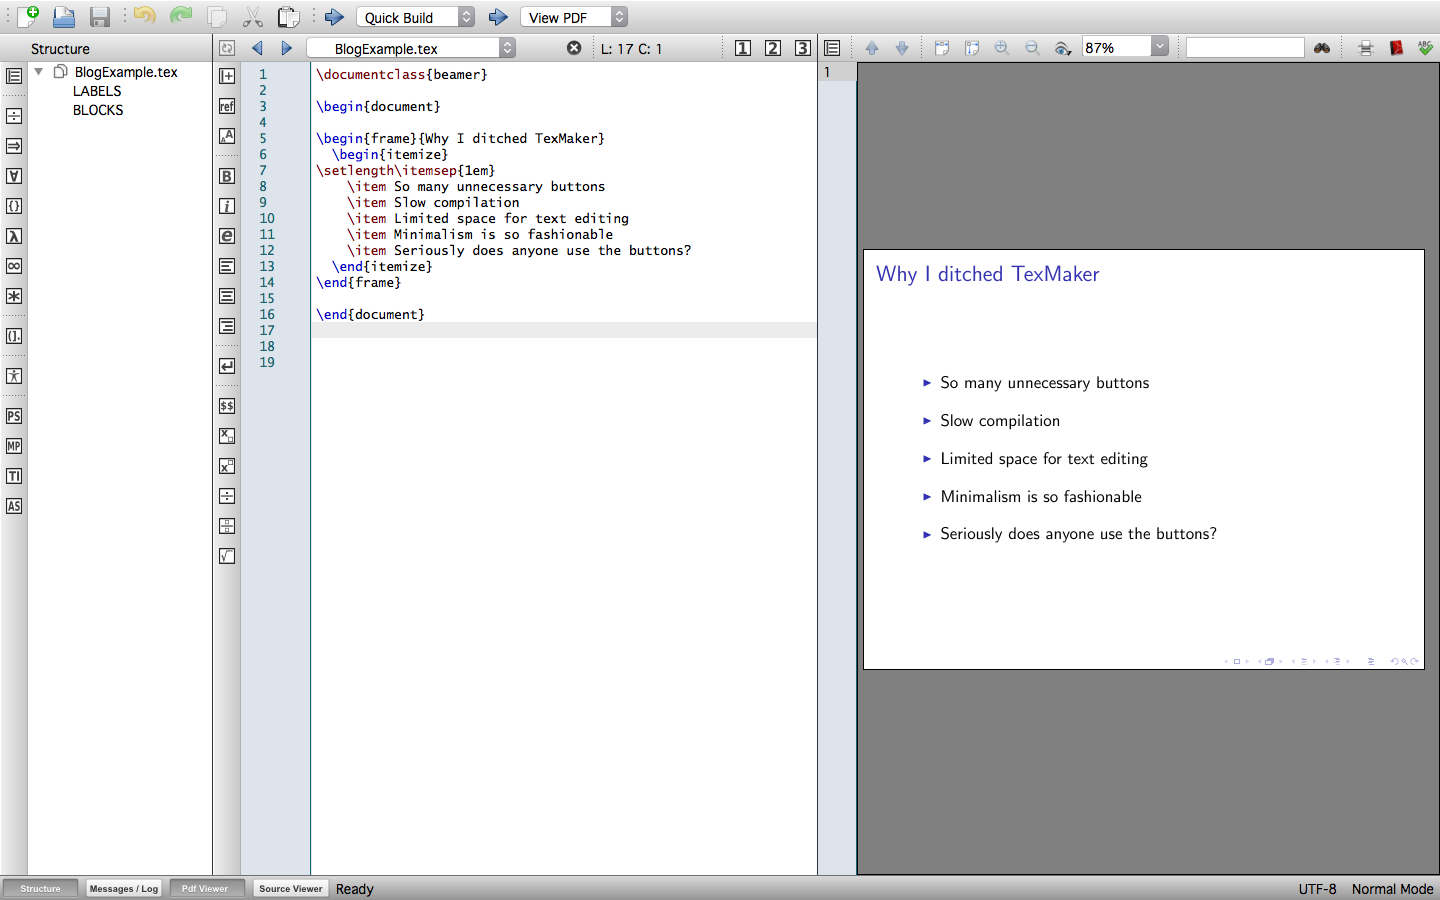Collapse the BlogExample.tex tree node

(39, 72)
